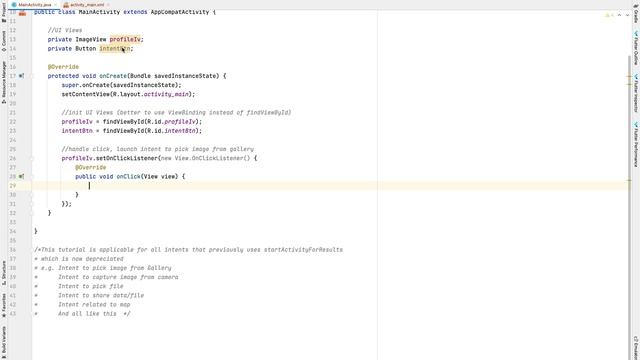Open the Structure tool window
Screen dimensions: 640x360
(4, 273)
